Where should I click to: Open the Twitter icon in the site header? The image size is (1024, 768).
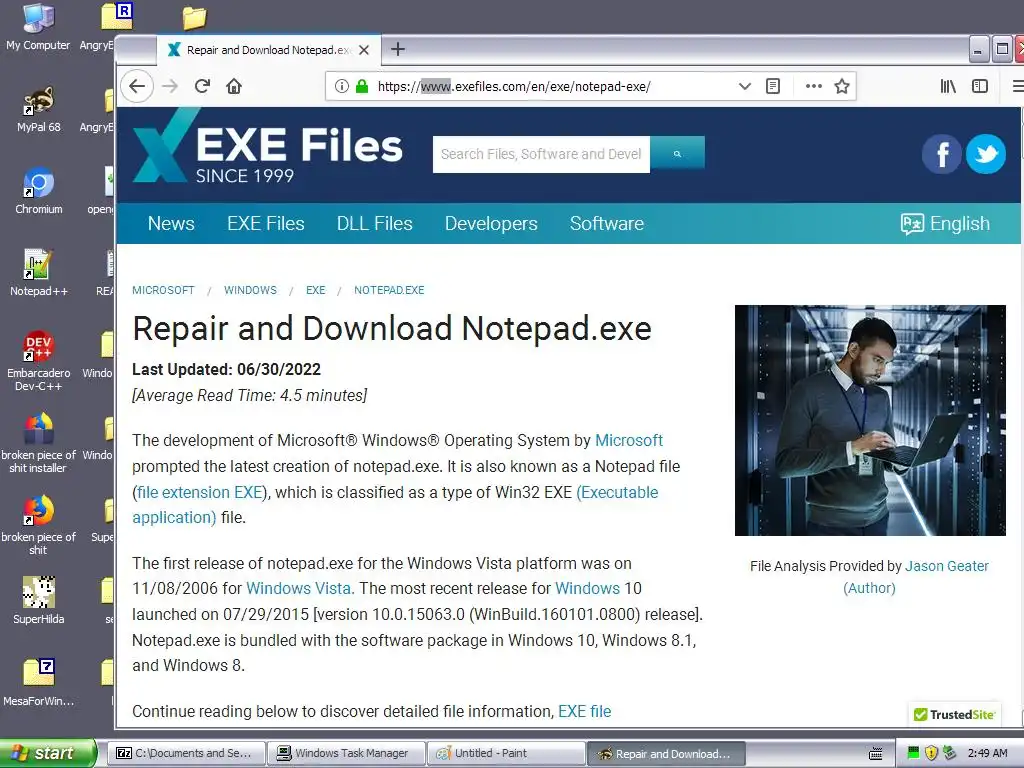point(985,154)
